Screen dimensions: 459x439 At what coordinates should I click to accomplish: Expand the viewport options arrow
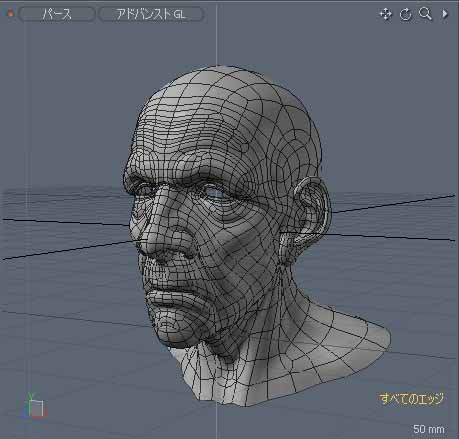tap(445, 14)
